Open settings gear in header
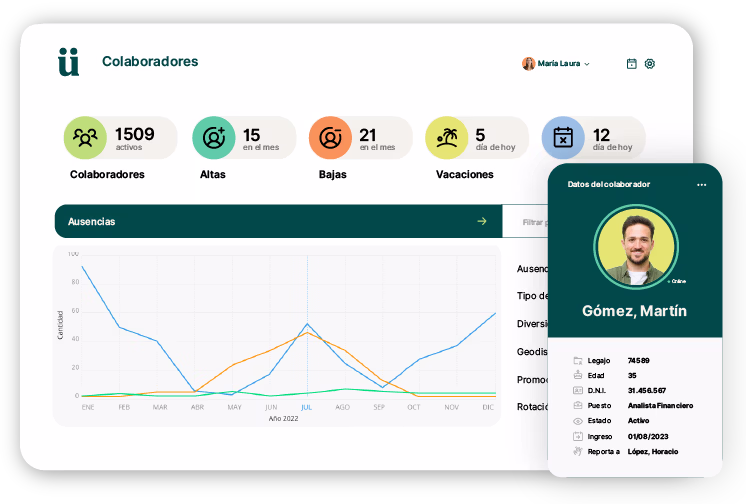The image size is (746, 504). pos(650,63)
